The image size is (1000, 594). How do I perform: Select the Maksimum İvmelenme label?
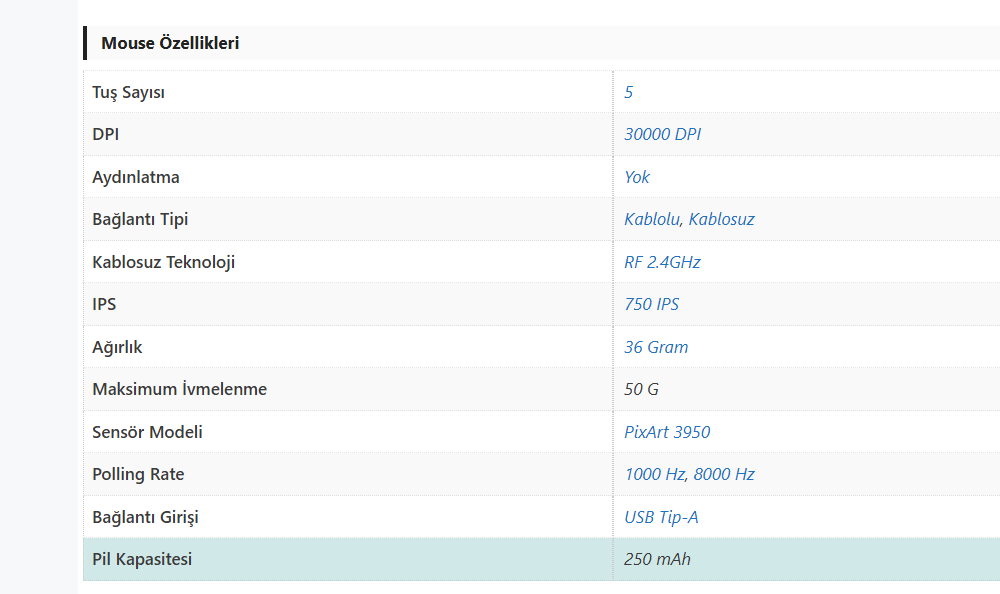point(179,389)
